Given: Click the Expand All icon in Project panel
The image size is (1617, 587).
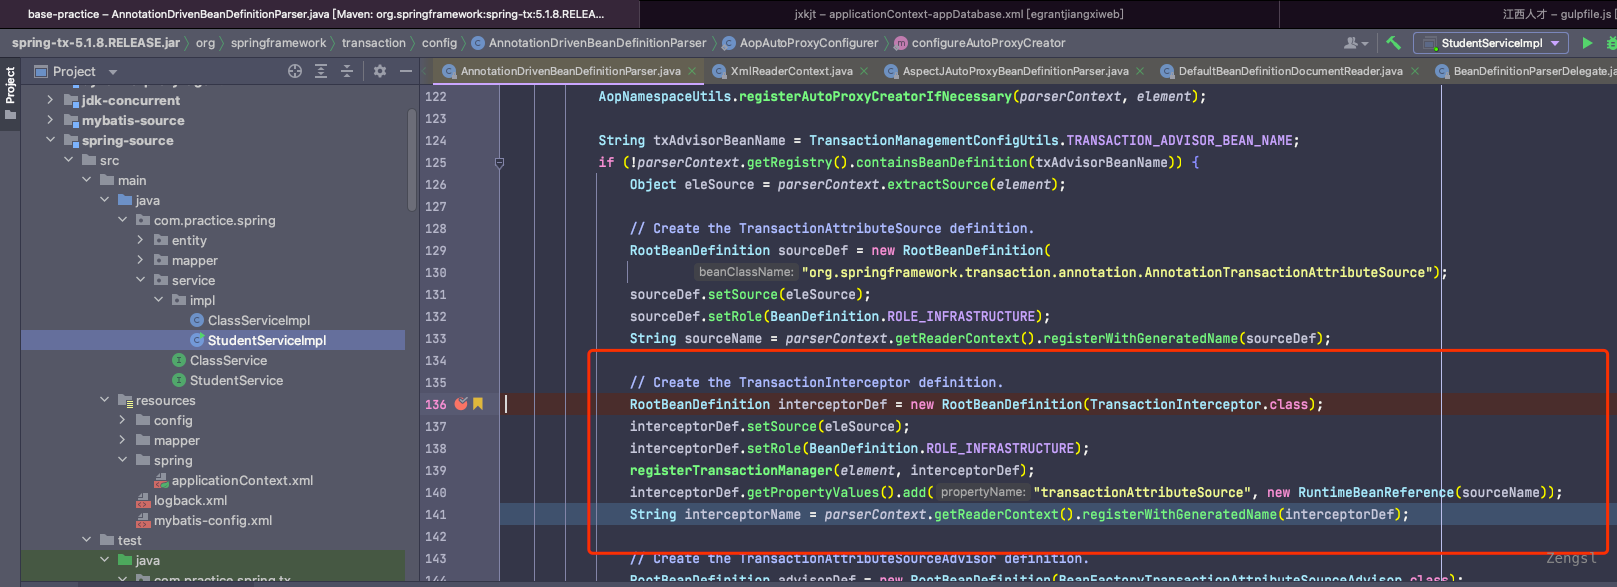Looking at the screenshot, I should [x=321, y=71].
